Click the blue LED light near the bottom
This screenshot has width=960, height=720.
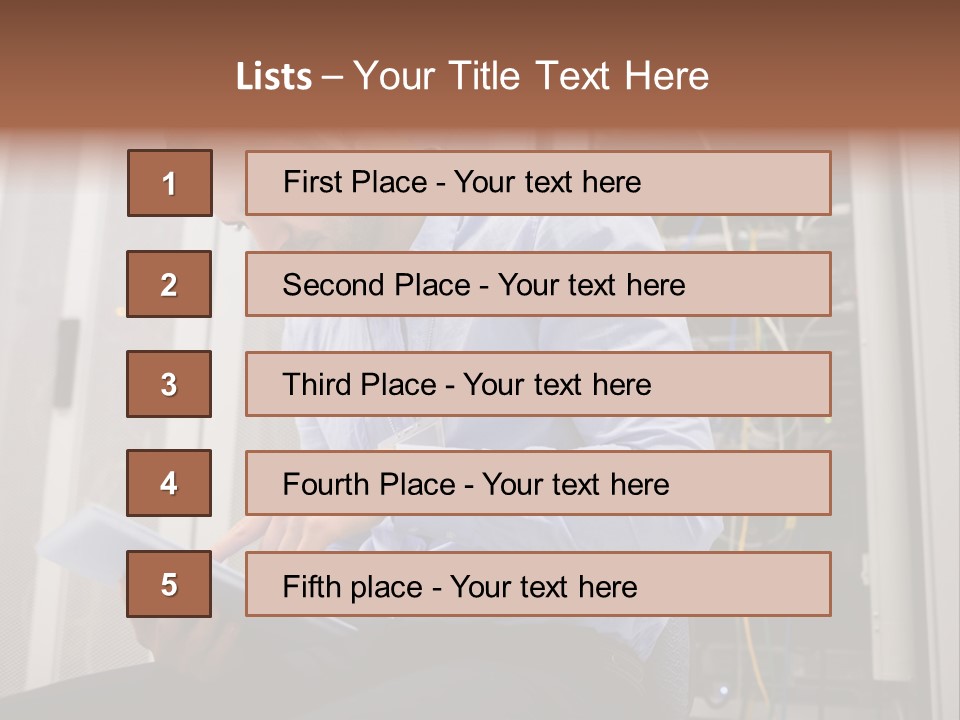coord(724,689)
